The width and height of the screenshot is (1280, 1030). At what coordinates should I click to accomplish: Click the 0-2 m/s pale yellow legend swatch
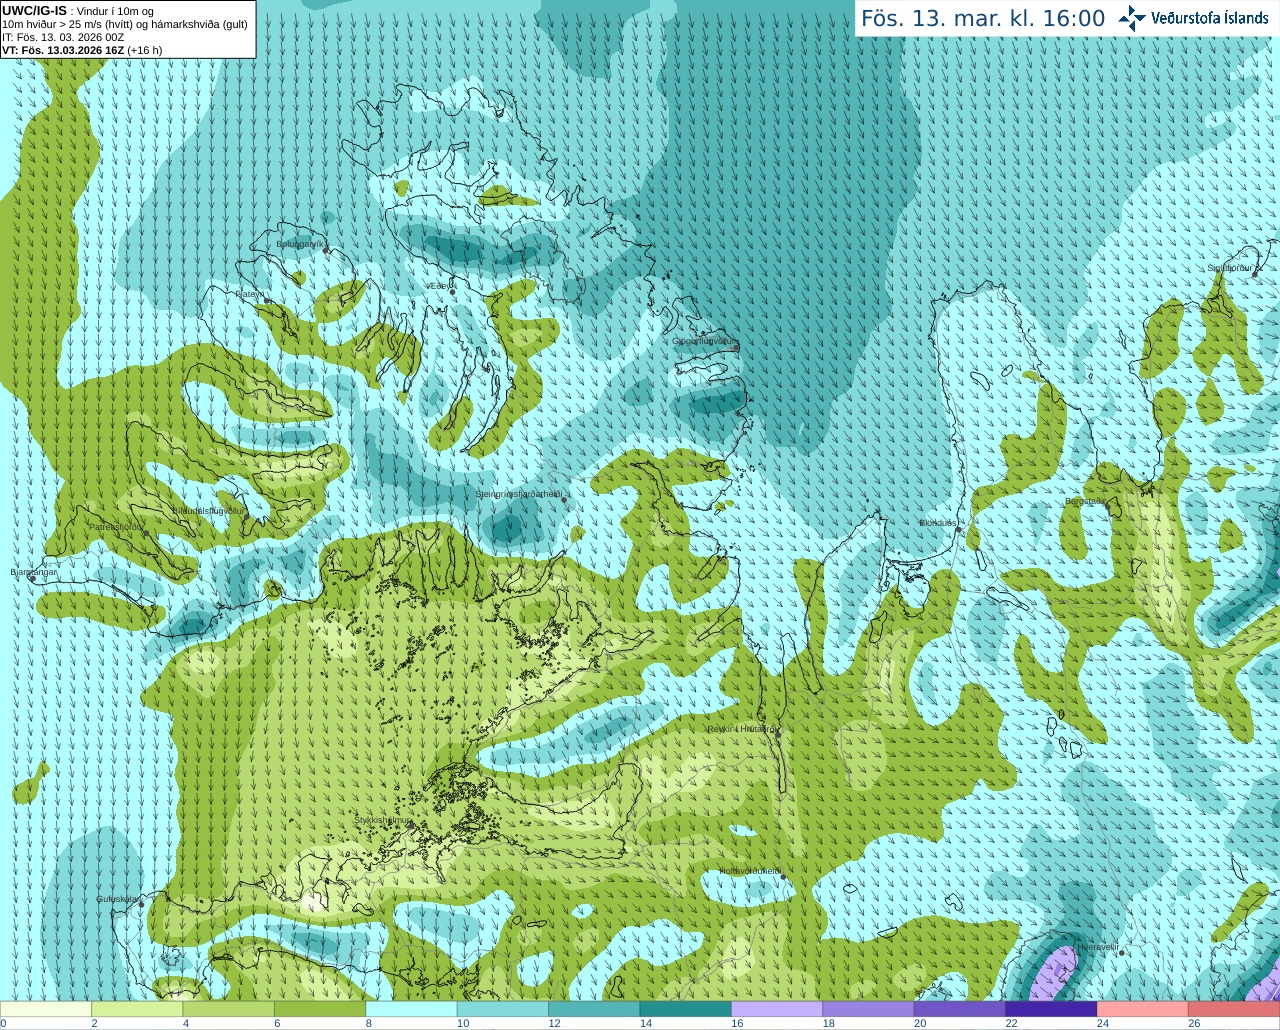46,1009
